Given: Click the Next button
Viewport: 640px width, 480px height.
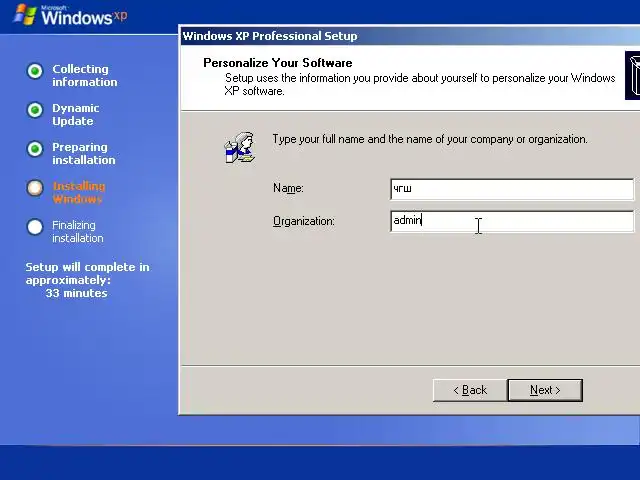Looking at the screenshot, I should [545, 390].
